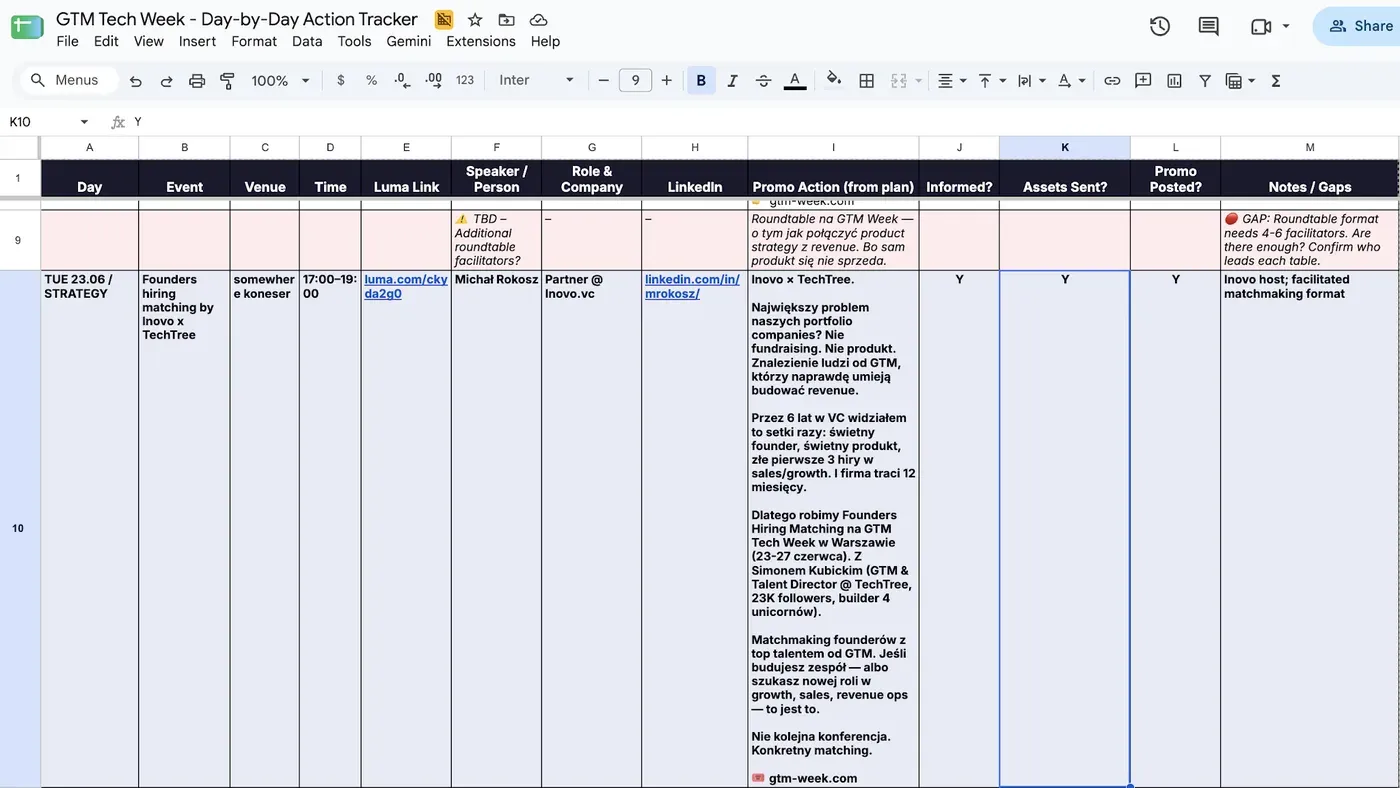Click the Menus search box
The image size is (1400, 788).
pos(68,80)
